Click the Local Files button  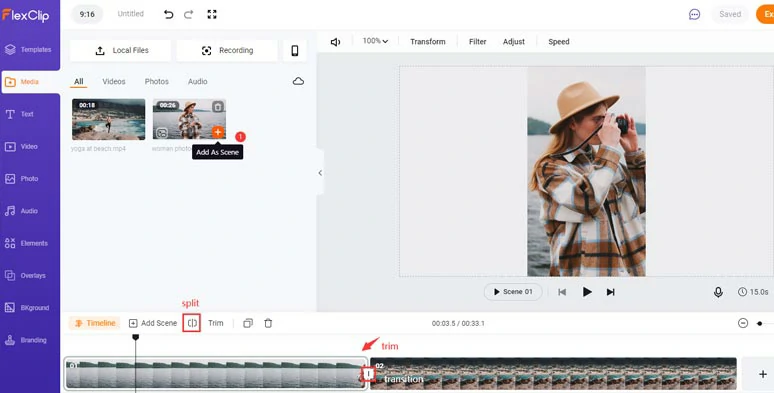[120, 50]
